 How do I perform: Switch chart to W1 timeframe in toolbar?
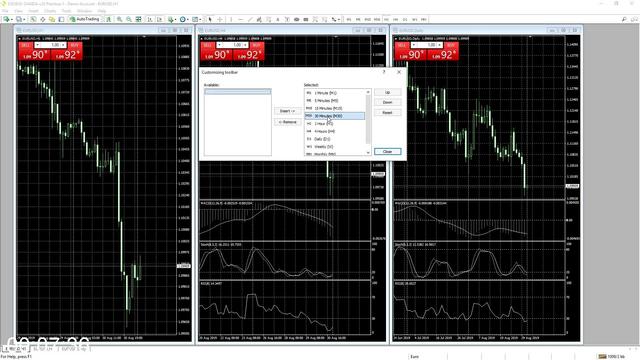(x=414, y=19)
